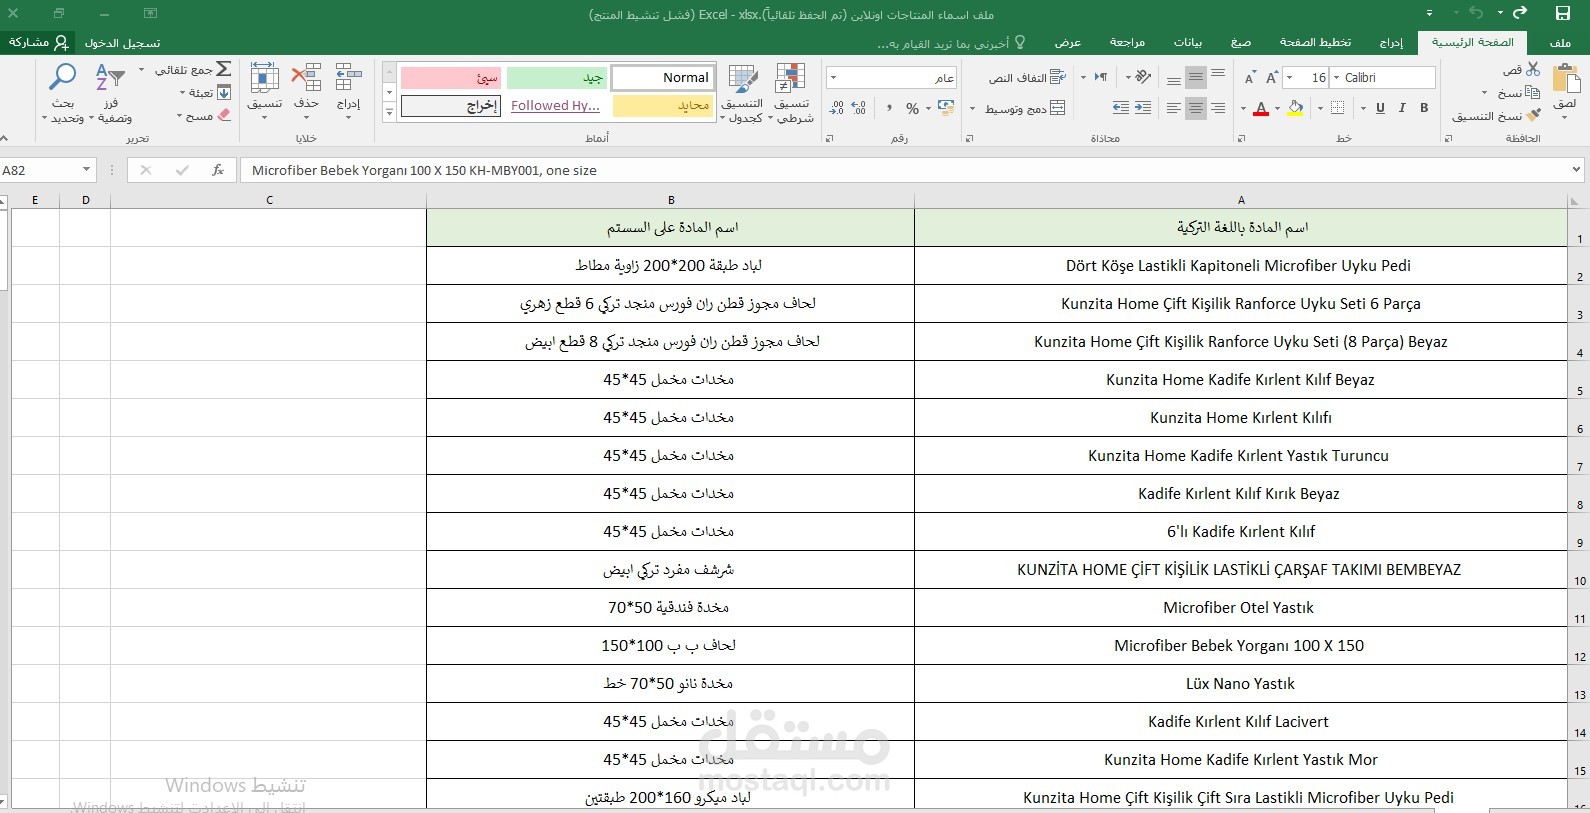Open Conditional Formatting (تنسيق شرطي)
The width and height of the screenshot is (1590, 813).
click(791, 92)
